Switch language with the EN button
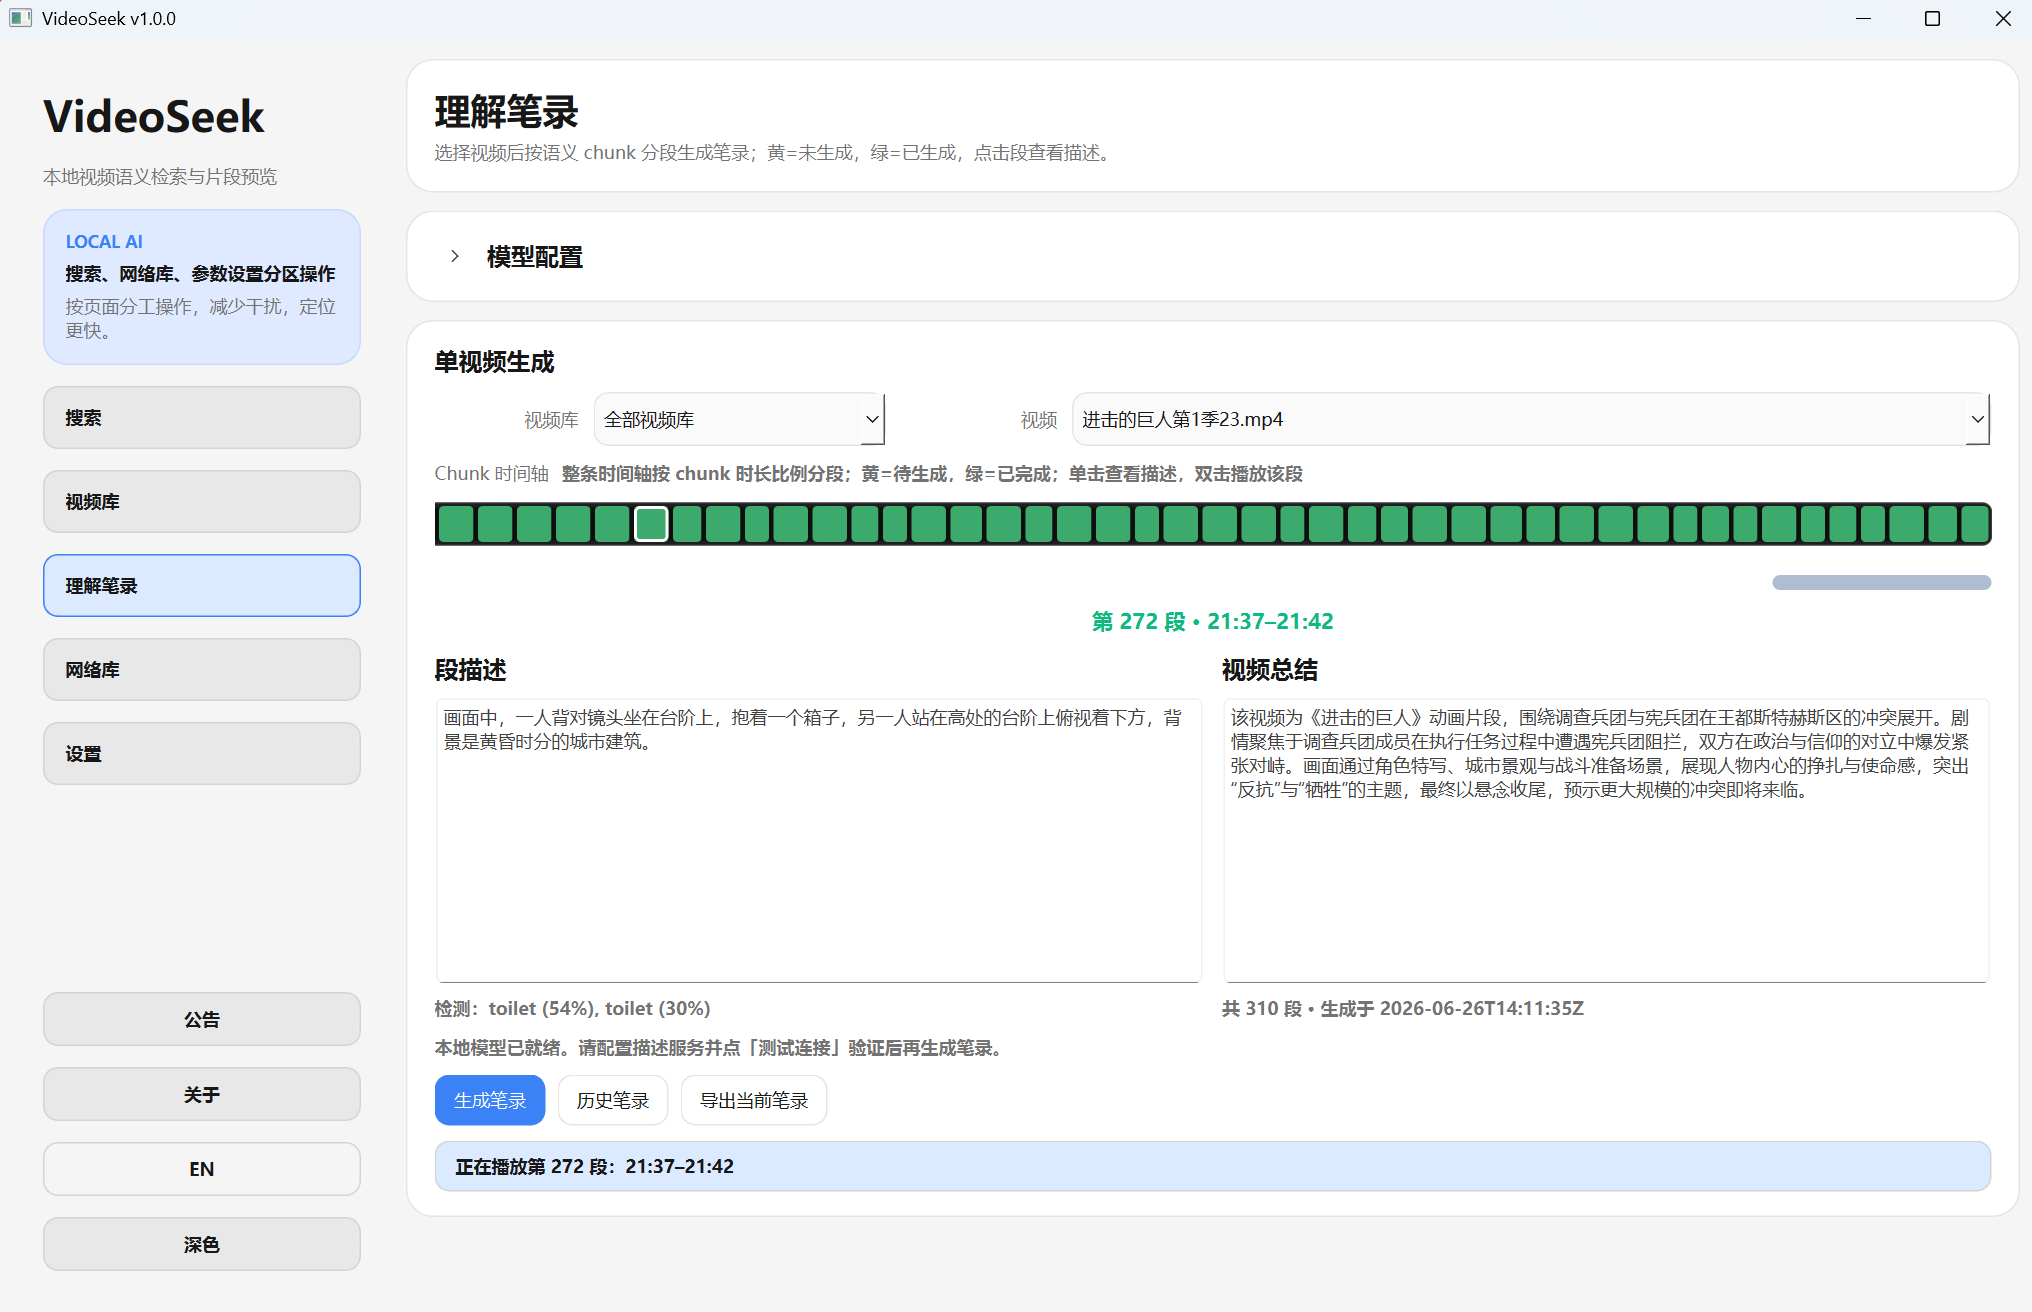2032x1312 pixels. 202,1169
